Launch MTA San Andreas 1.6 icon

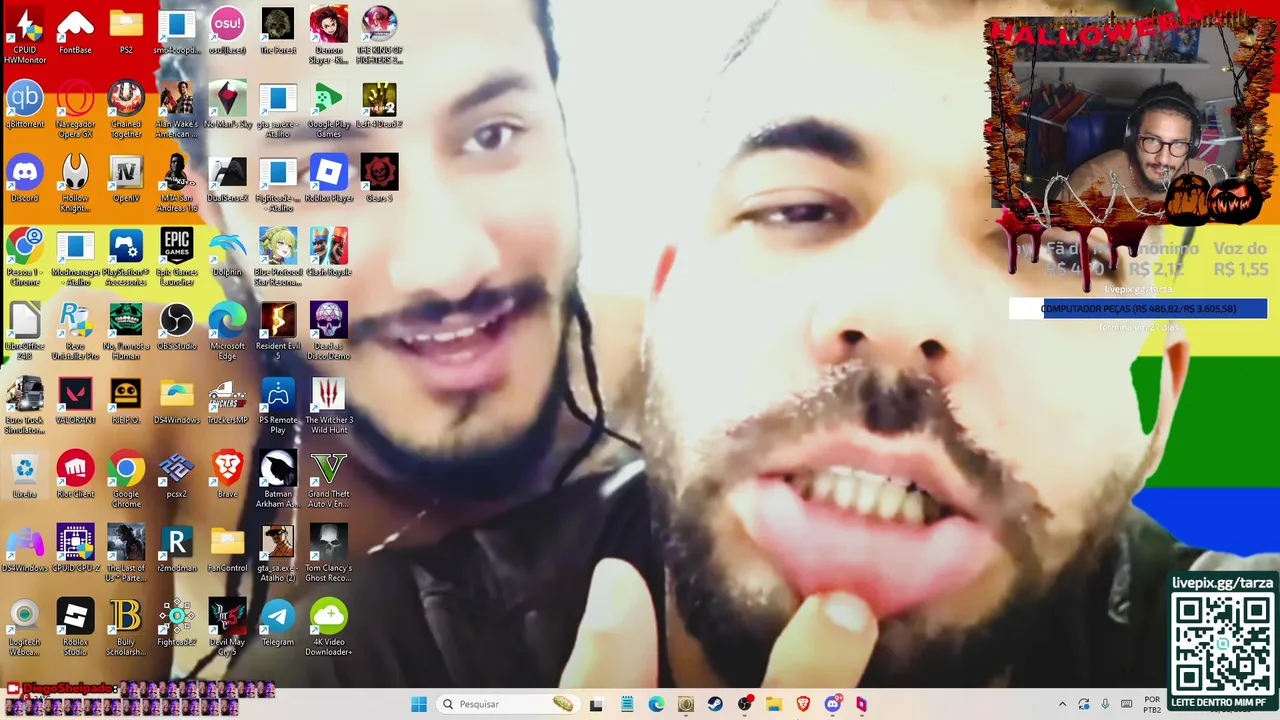coord(177,183)
